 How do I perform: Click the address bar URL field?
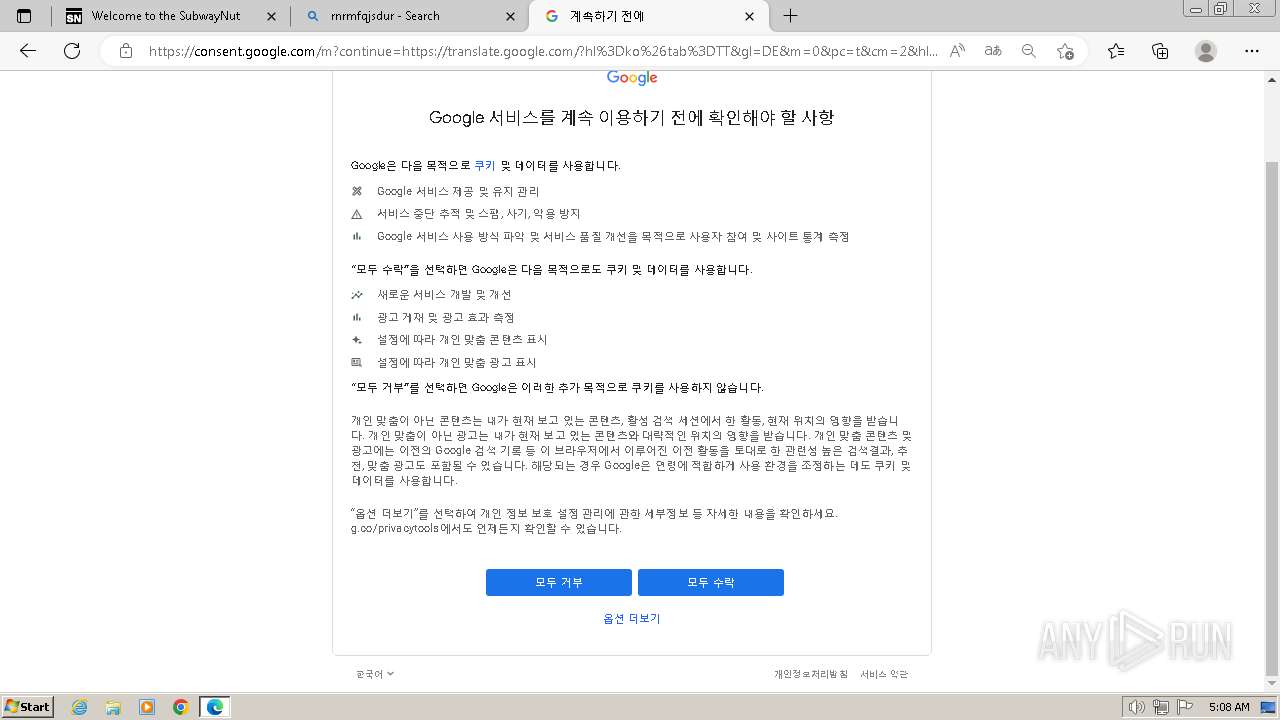click(x=543, y=51)
